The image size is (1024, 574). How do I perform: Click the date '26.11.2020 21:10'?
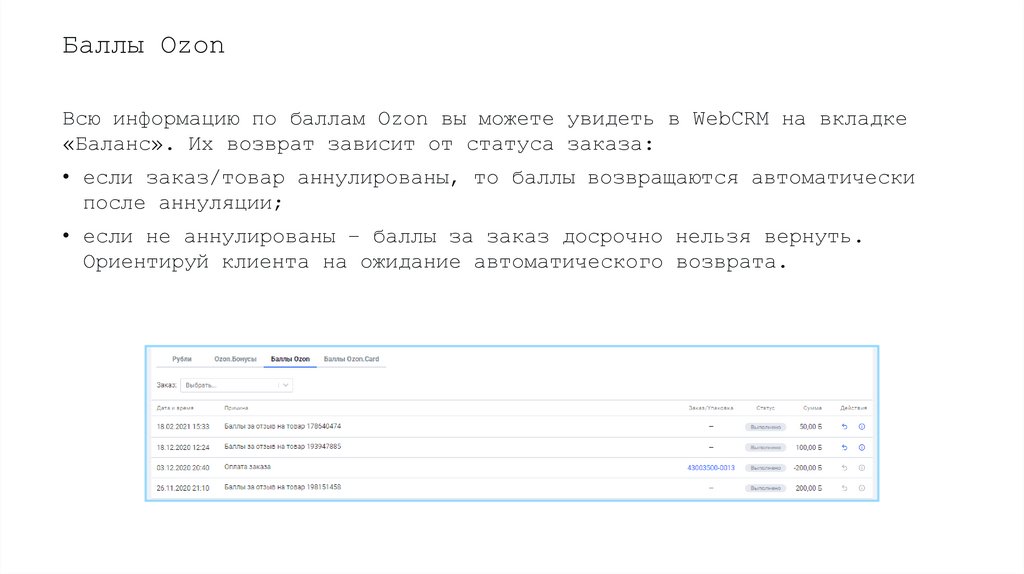point(183,488)
